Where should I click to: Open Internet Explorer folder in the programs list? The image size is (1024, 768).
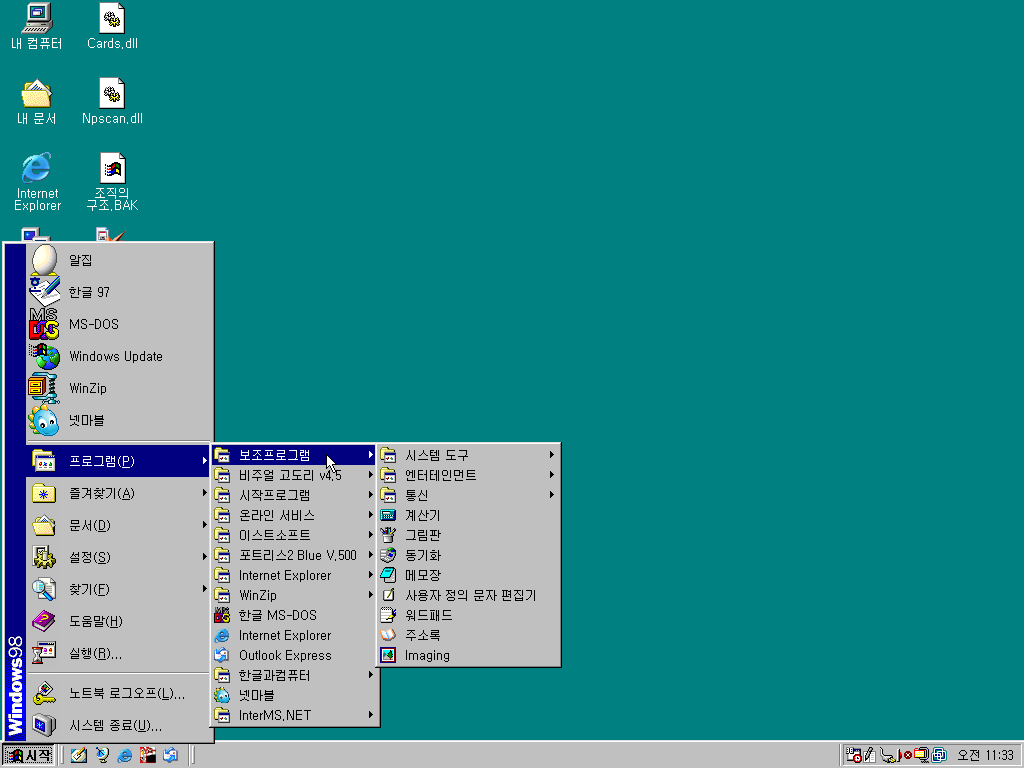click(x=294, y=575)
